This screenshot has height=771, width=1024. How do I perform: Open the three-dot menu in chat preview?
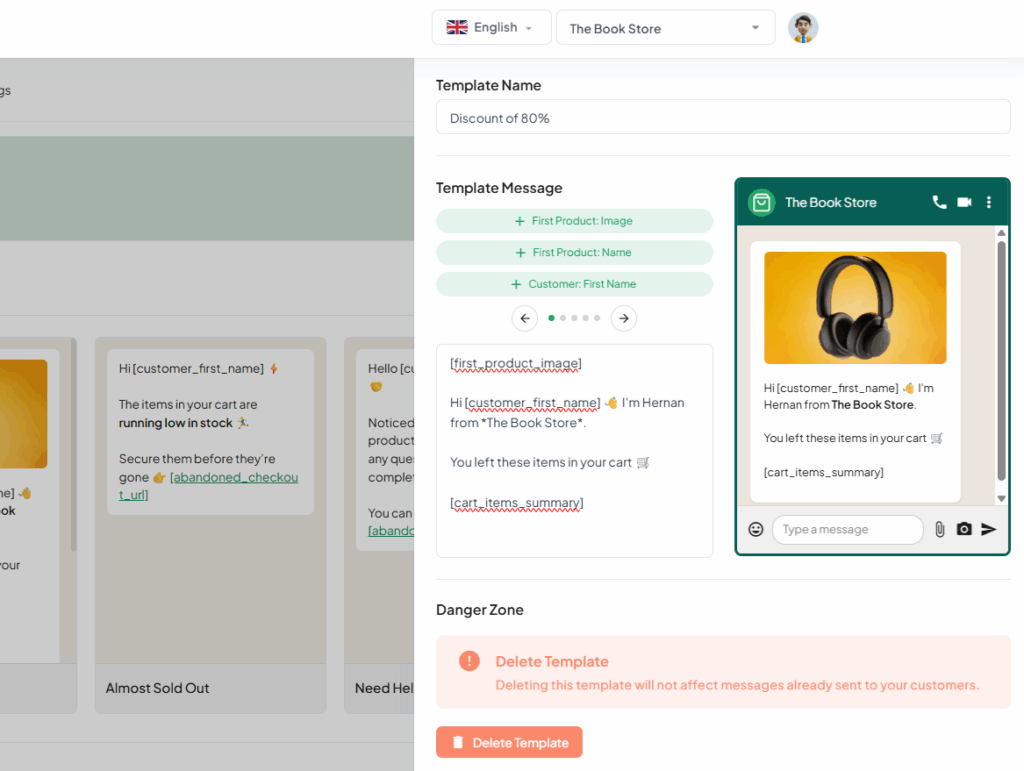tap(989, 202)
